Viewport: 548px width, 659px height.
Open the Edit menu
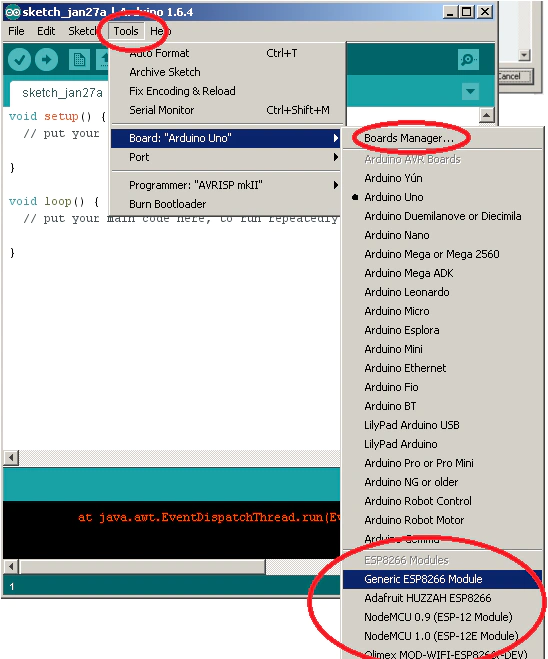pos(46,31)
